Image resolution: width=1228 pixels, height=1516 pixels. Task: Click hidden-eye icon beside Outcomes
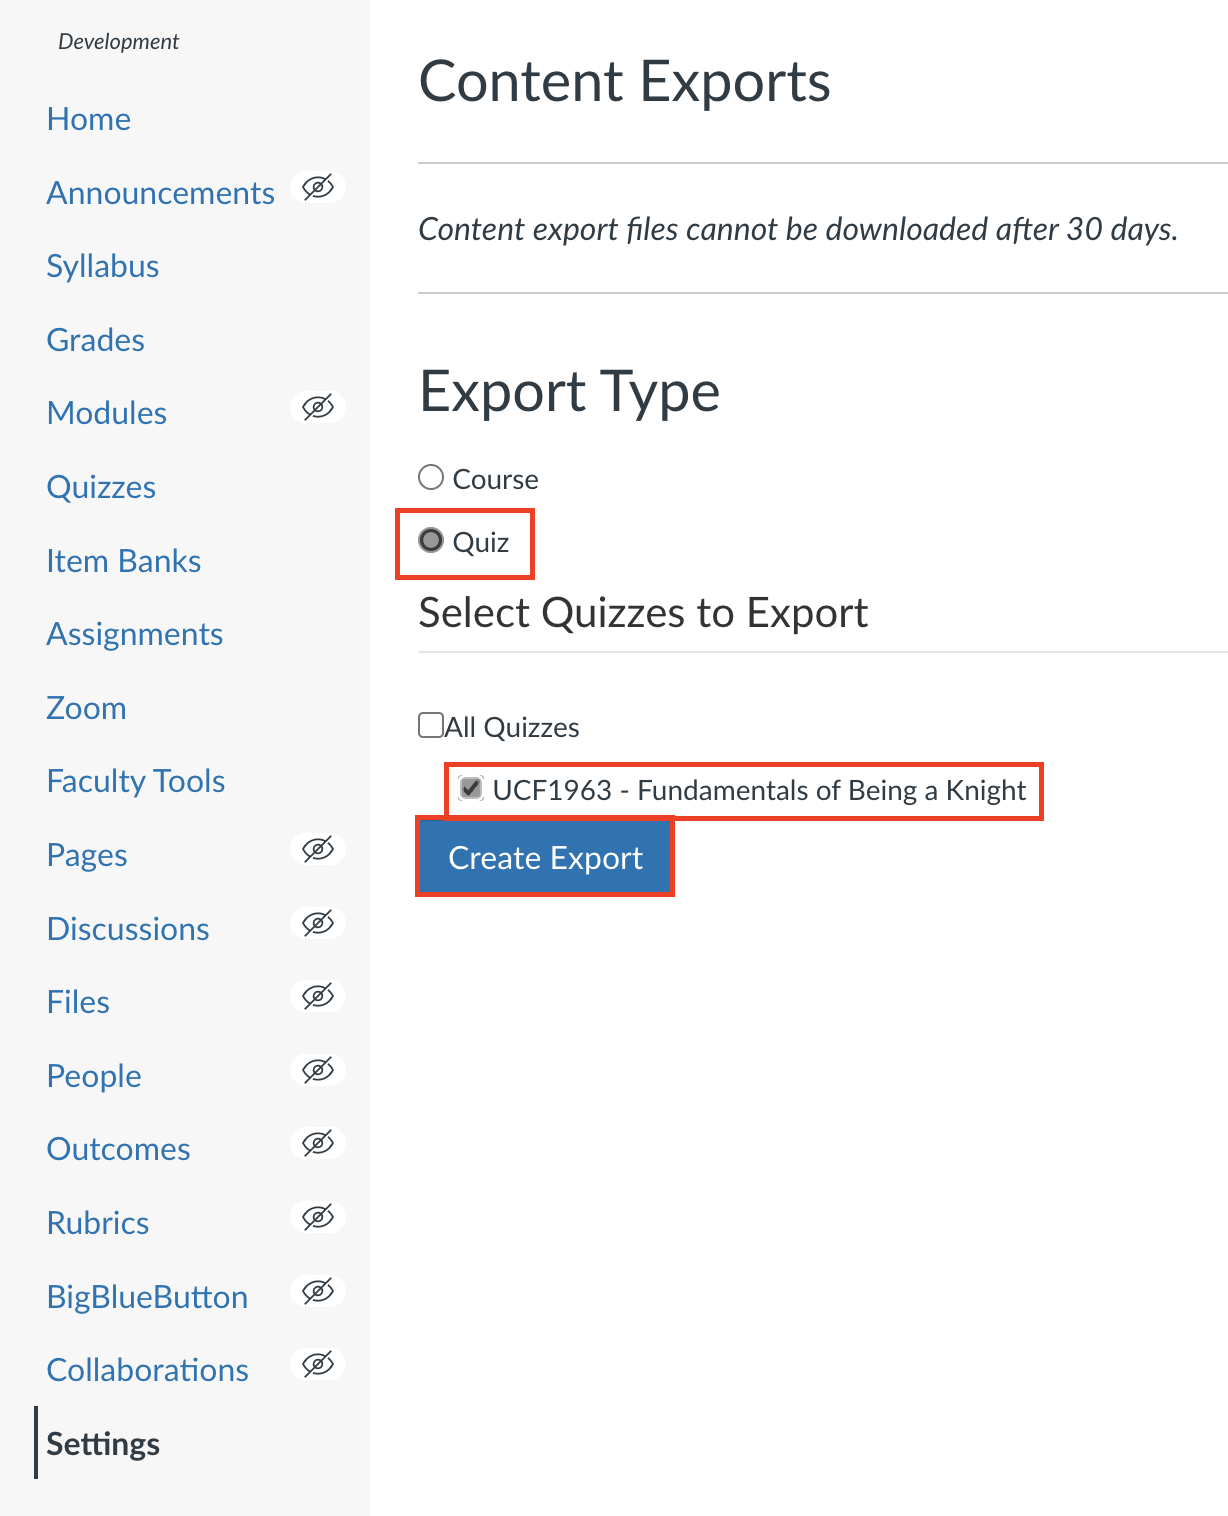tap(318, 1143)
